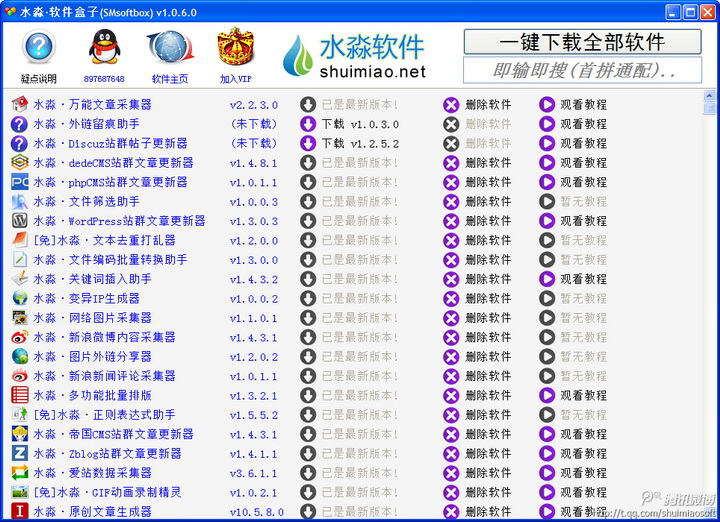Image resolution: width=720 pixels, height=522 pixels.
Task: Click 删除软件 for 正则表达式助手
Action: coord(488,415)
